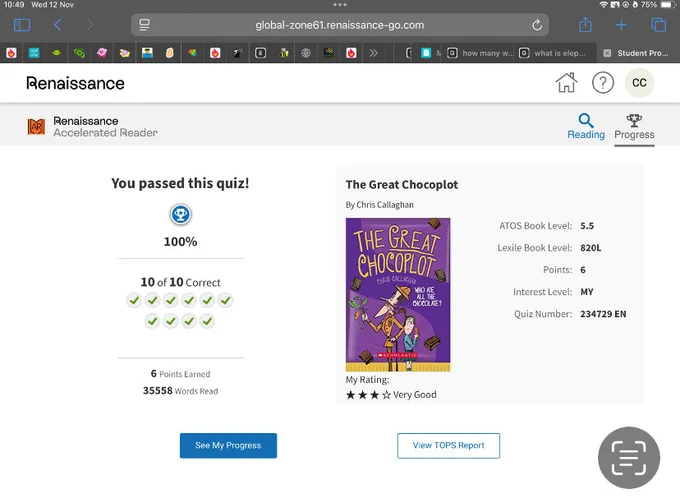Open the Progress trophy tab
Image resolution: width=680 pixels, height=503 pixels.
pyautogui.click(x=634, y=127)
